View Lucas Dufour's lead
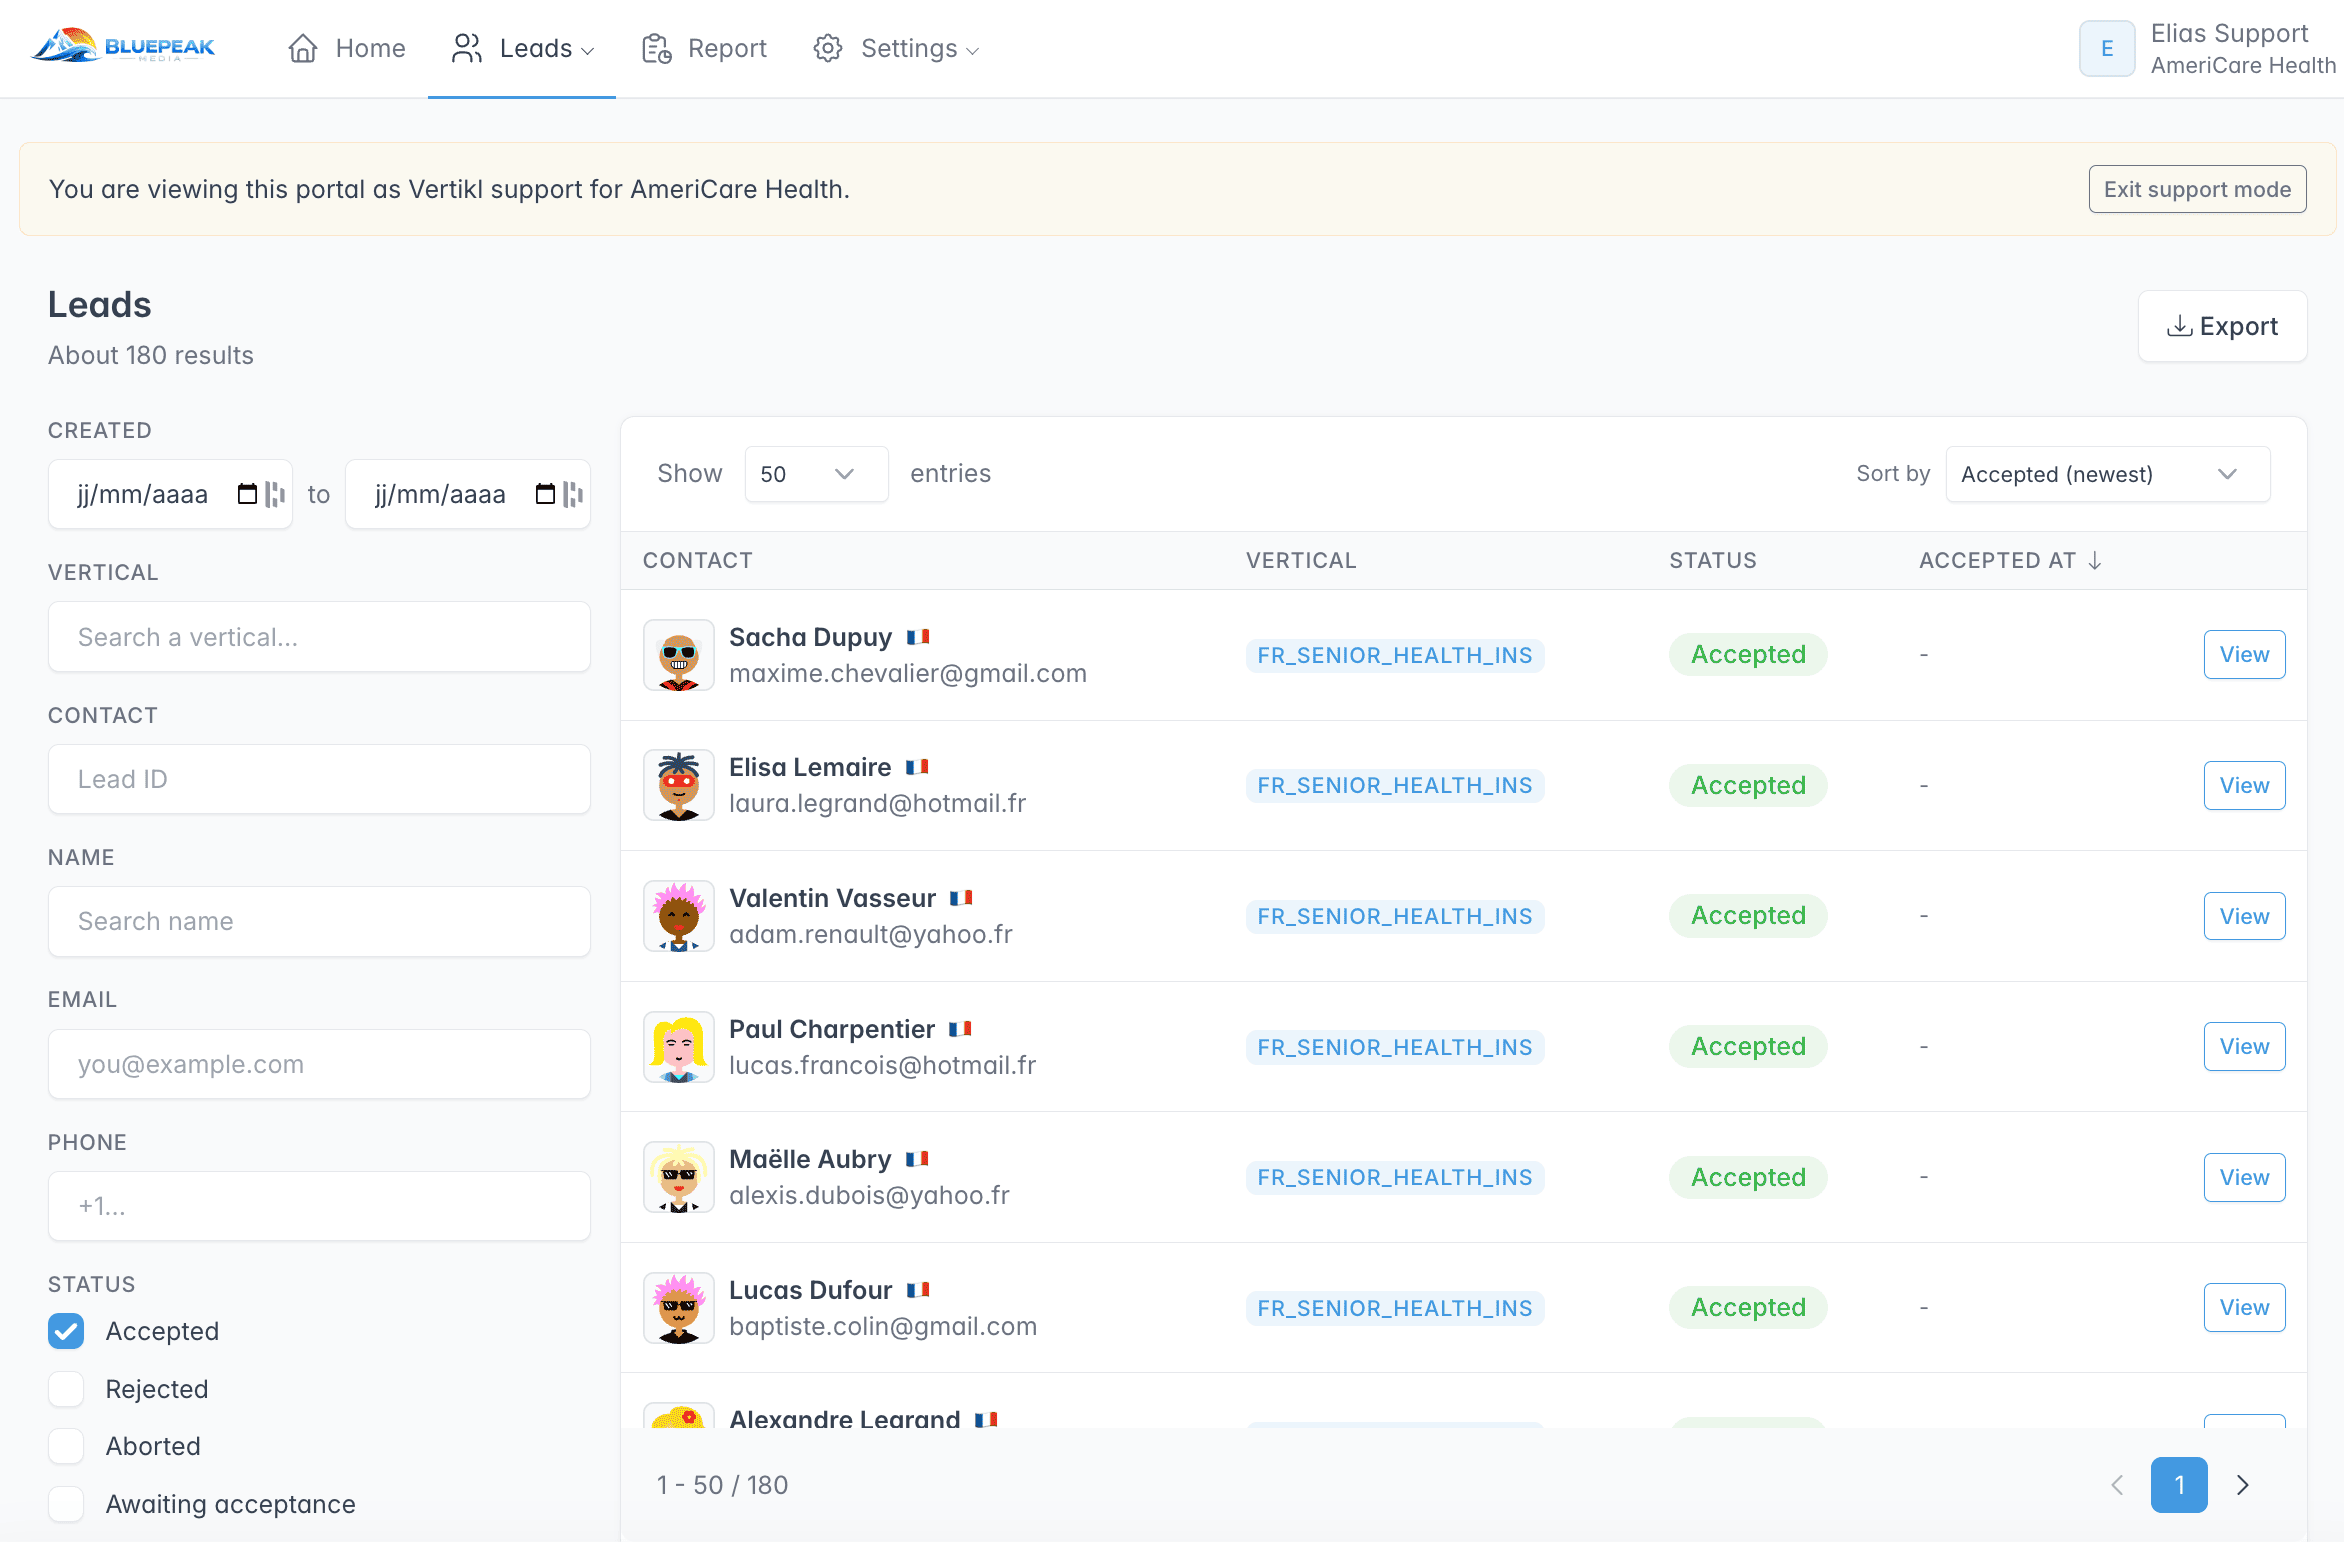The image size is (2344, 1542). coord(2244,1307)
